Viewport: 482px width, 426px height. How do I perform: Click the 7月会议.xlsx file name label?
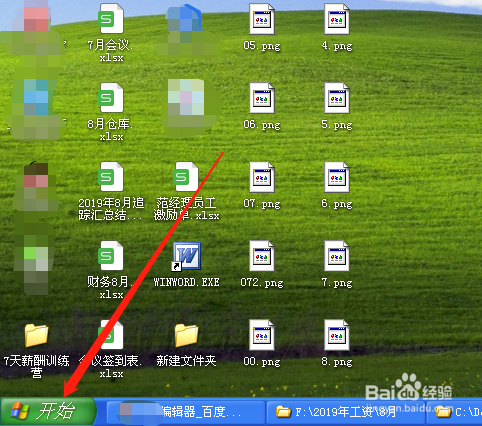pos(111,51)
